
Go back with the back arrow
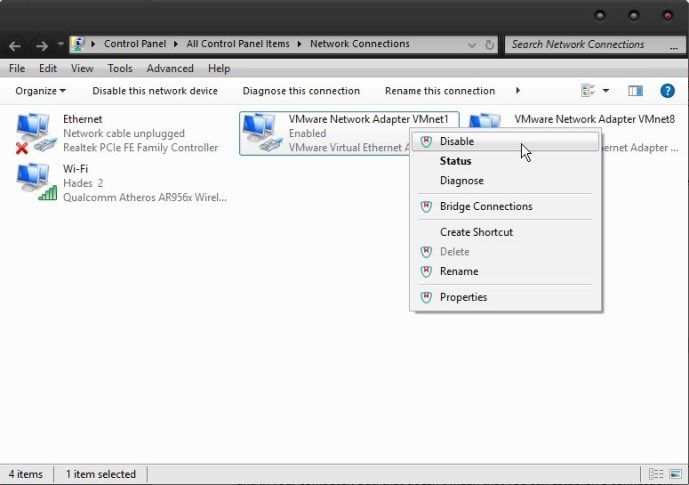(15, 45)
